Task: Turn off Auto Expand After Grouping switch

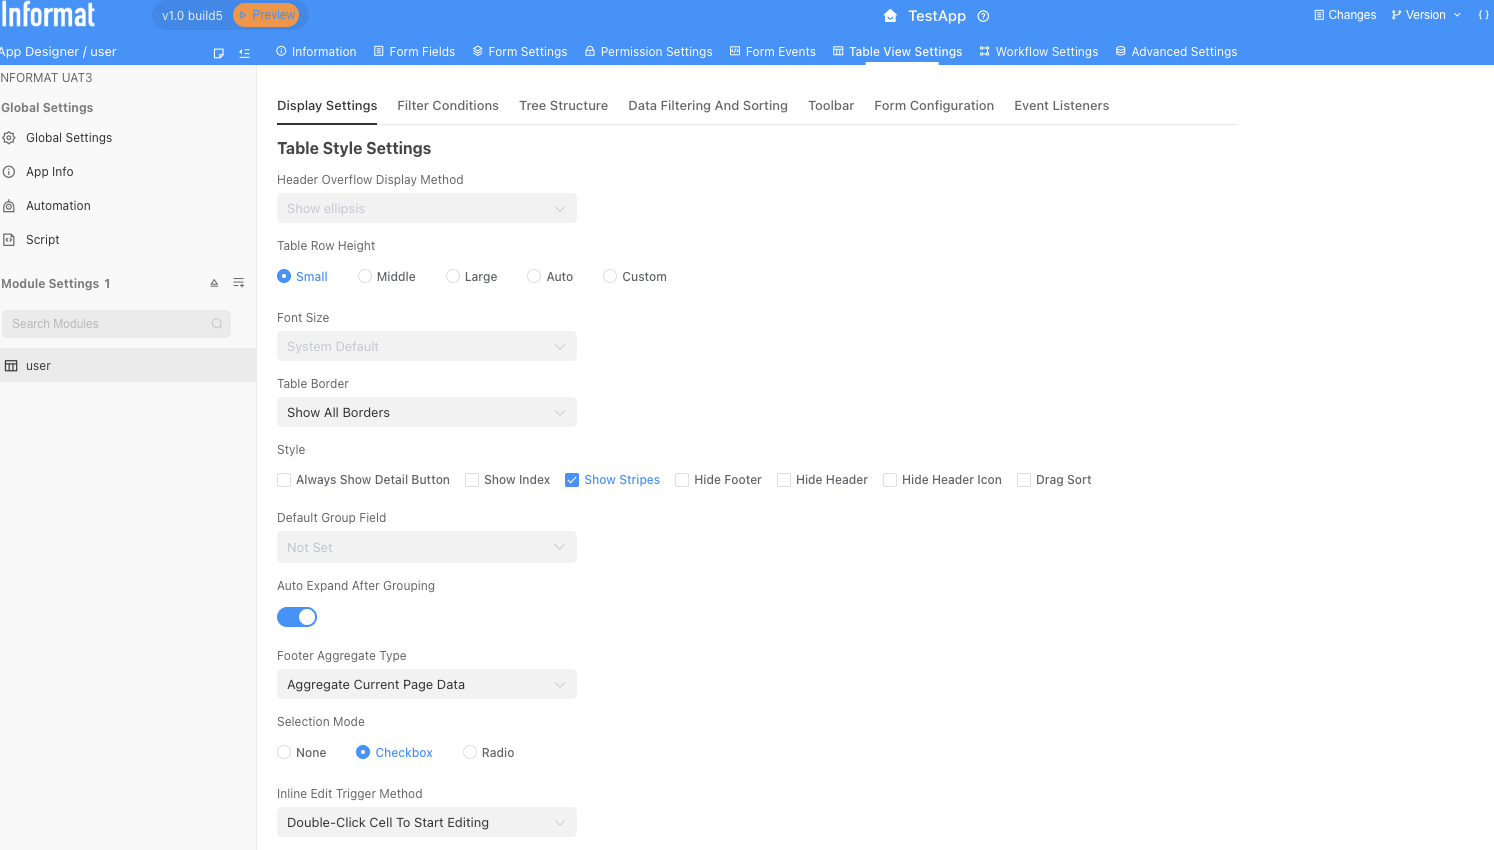Action: (297, 617)
